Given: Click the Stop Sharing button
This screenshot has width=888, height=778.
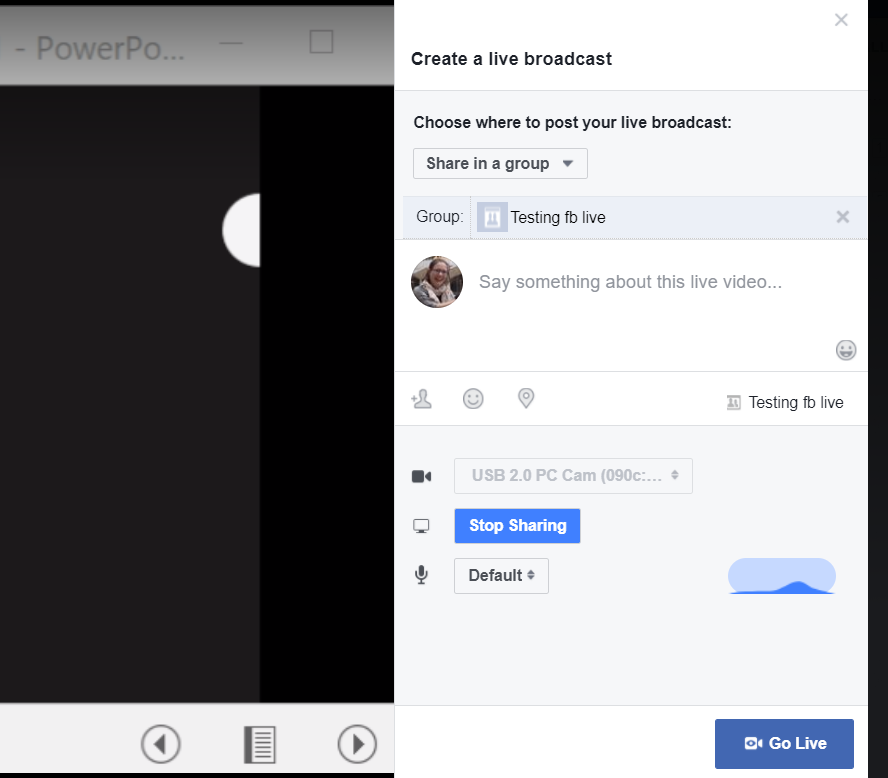Looking at the screenshot, I should (517, 525).
